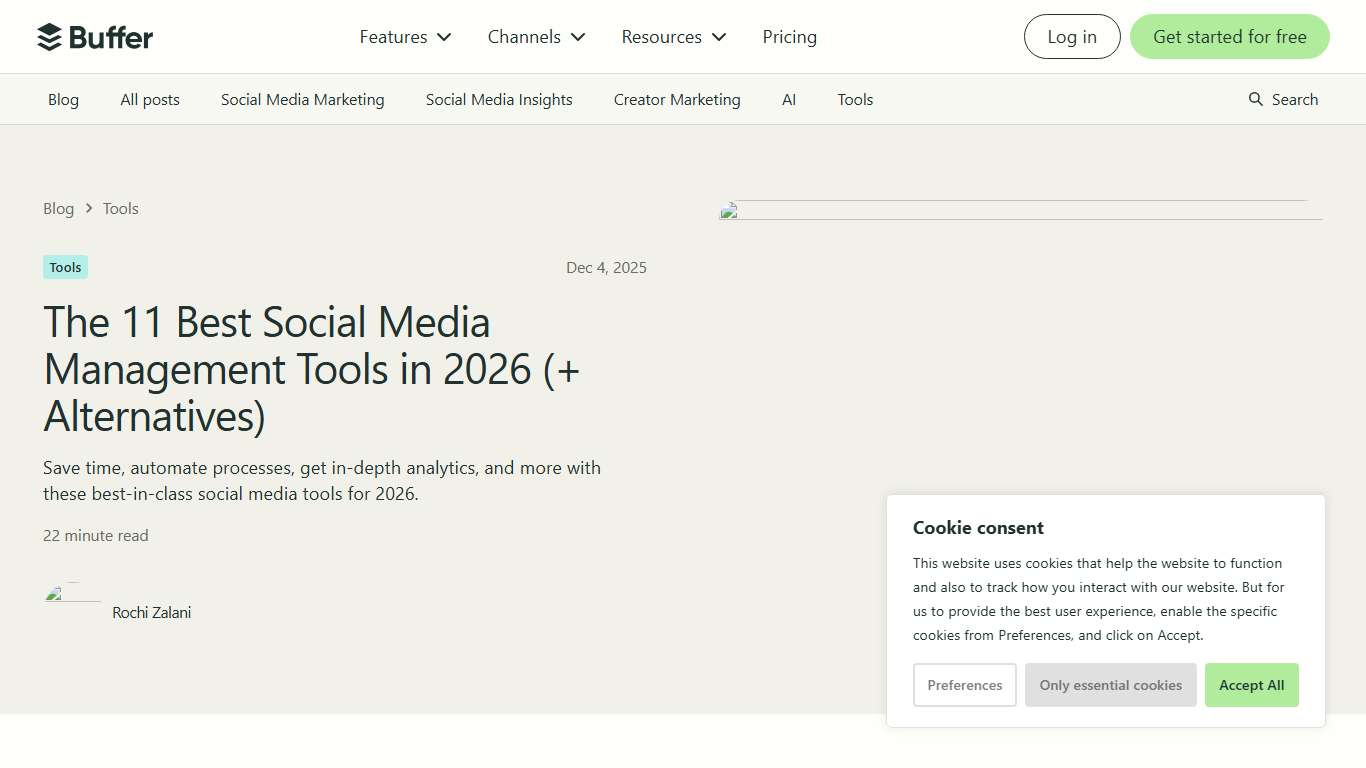Click the Tools category badge
Screen dimensions: 1366x768
click(64, 267)
